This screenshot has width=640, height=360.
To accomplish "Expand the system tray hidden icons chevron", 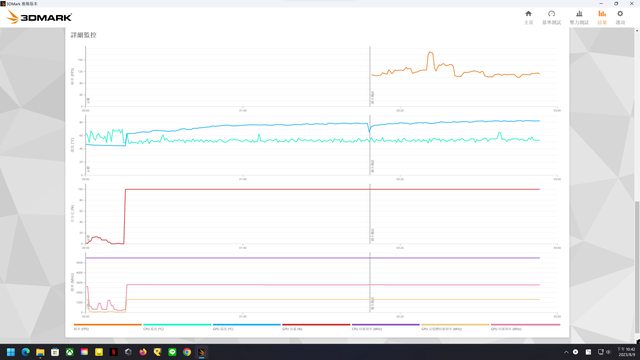I will click(x=566, y=352).
